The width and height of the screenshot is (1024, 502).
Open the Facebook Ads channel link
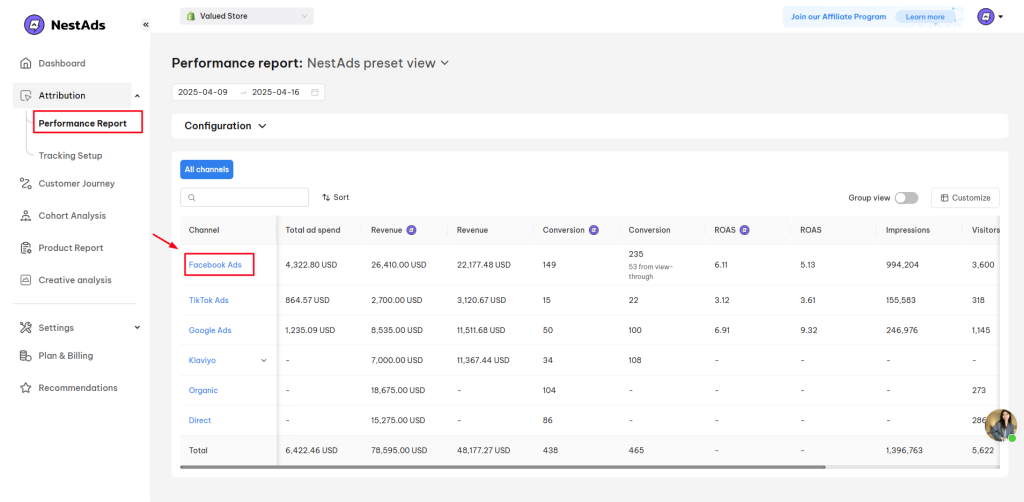(x=215, y=265)
